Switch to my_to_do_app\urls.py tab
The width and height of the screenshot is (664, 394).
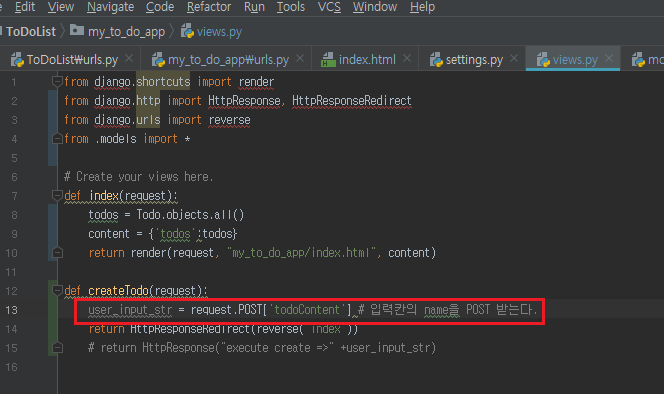228,60
